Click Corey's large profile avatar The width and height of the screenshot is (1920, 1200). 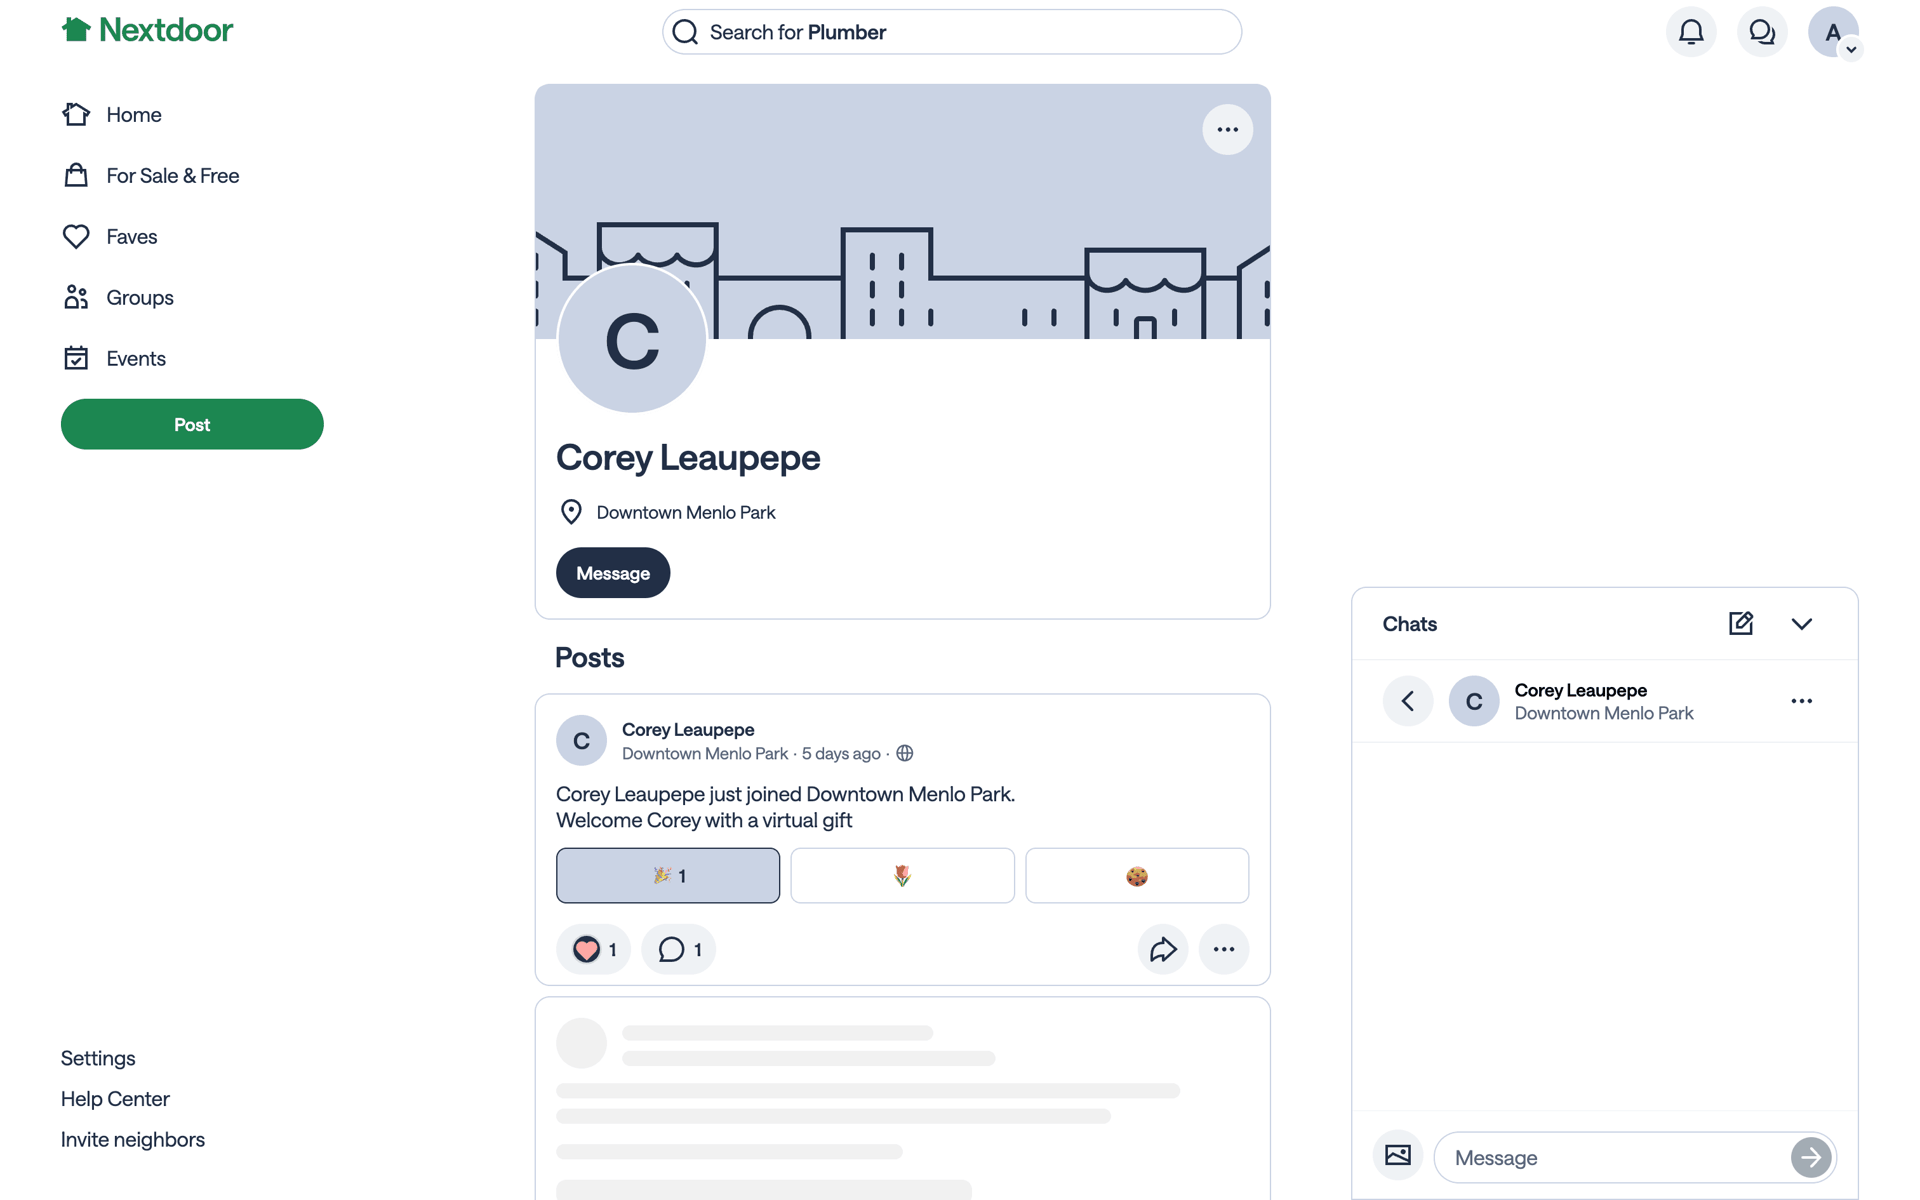tap(632, 339)
